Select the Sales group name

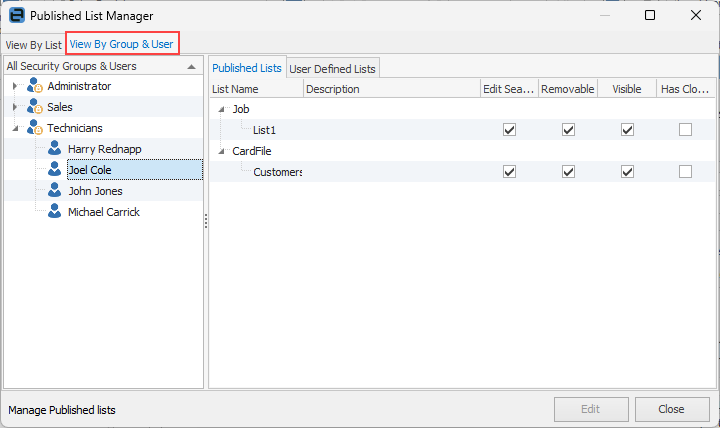60,107
